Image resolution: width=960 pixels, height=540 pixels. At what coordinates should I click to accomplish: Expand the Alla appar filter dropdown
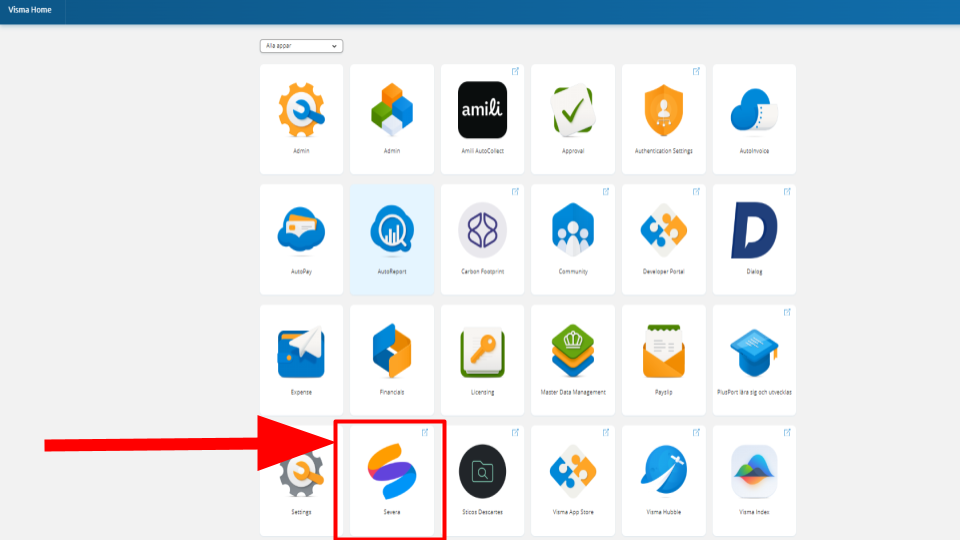click(x=301, y=46)
